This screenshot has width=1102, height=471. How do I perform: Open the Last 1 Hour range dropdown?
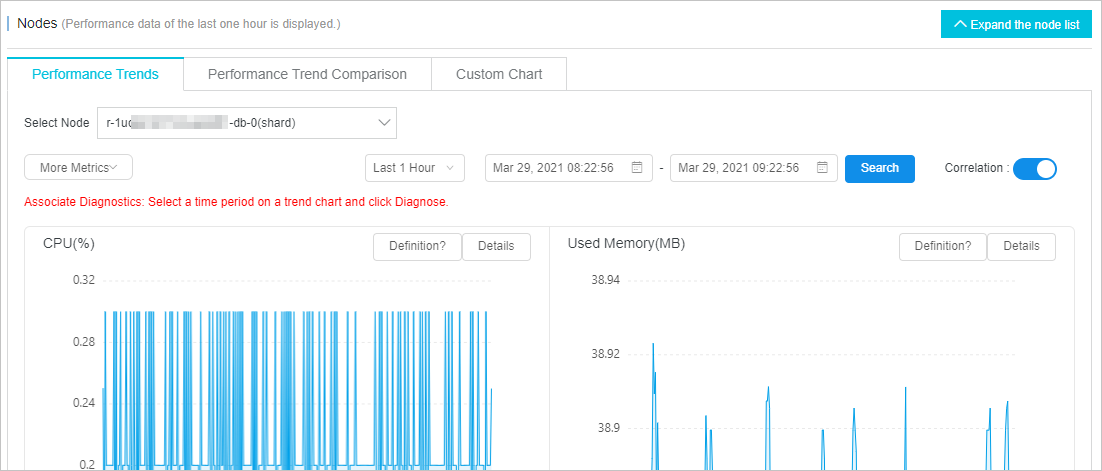pos(415,168)
